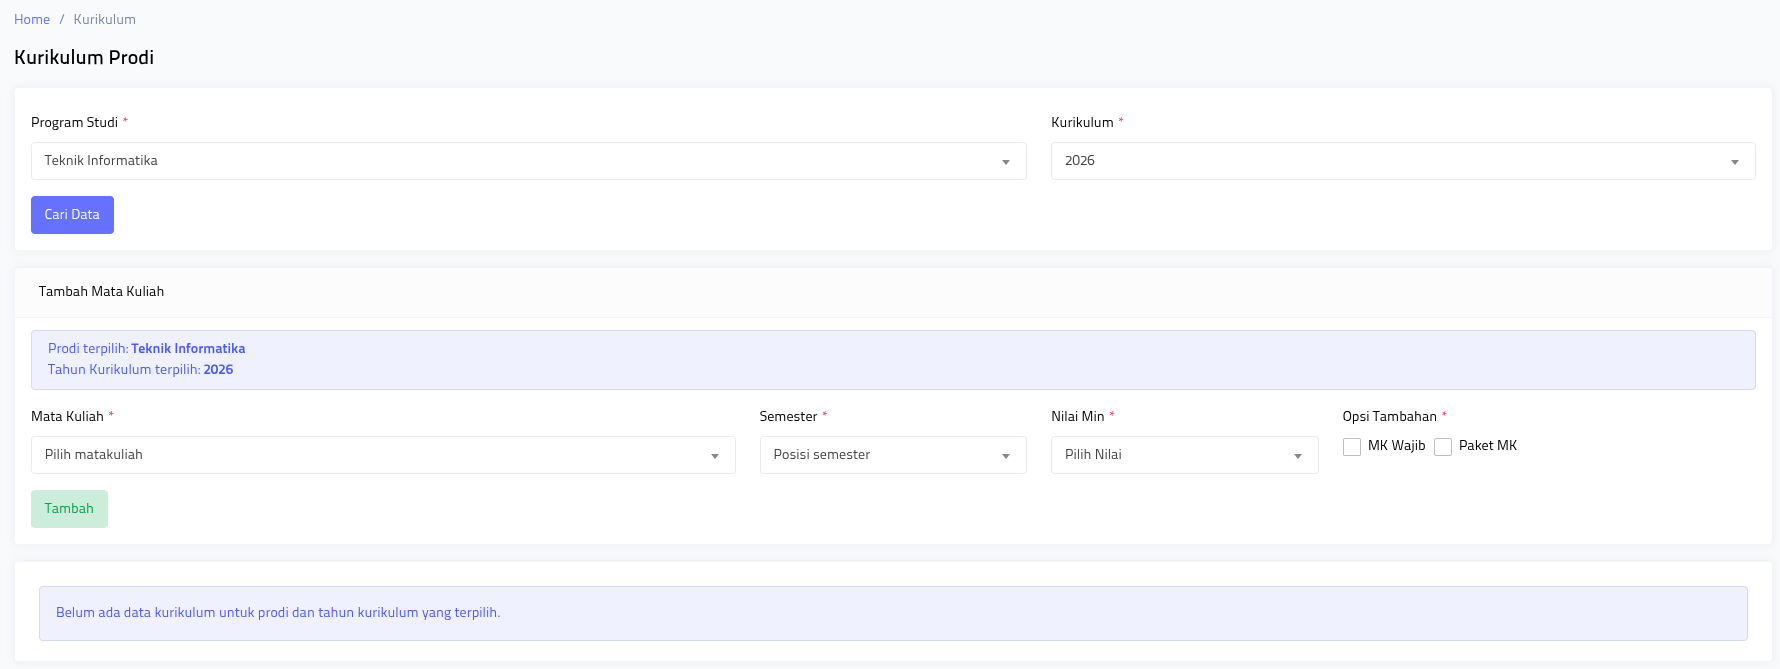The height and width of the screenshot is (669, 1780).
Task: Click the Belum ada data kurikulum notice
Action: (278, 613)
